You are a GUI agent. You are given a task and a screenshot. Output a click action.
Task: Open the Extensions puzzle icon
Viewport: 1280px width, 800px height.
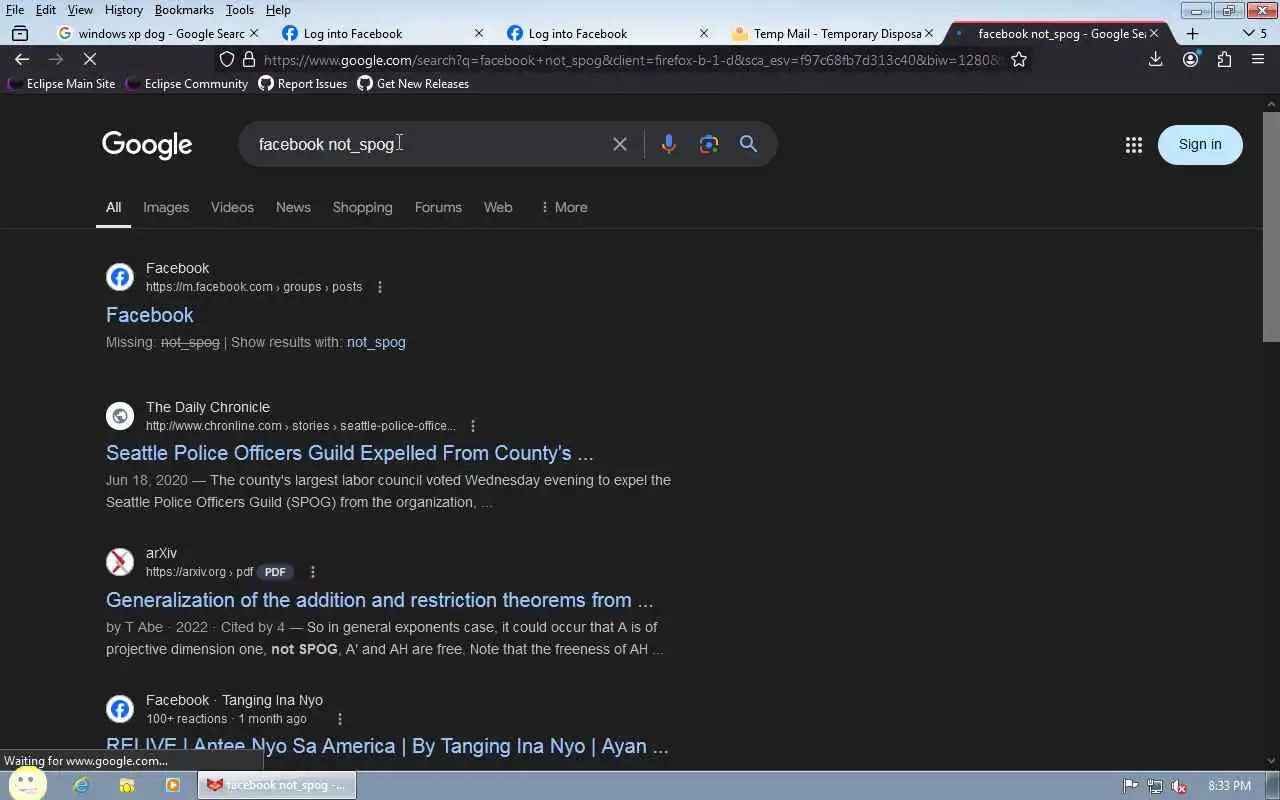[1224, 60]
